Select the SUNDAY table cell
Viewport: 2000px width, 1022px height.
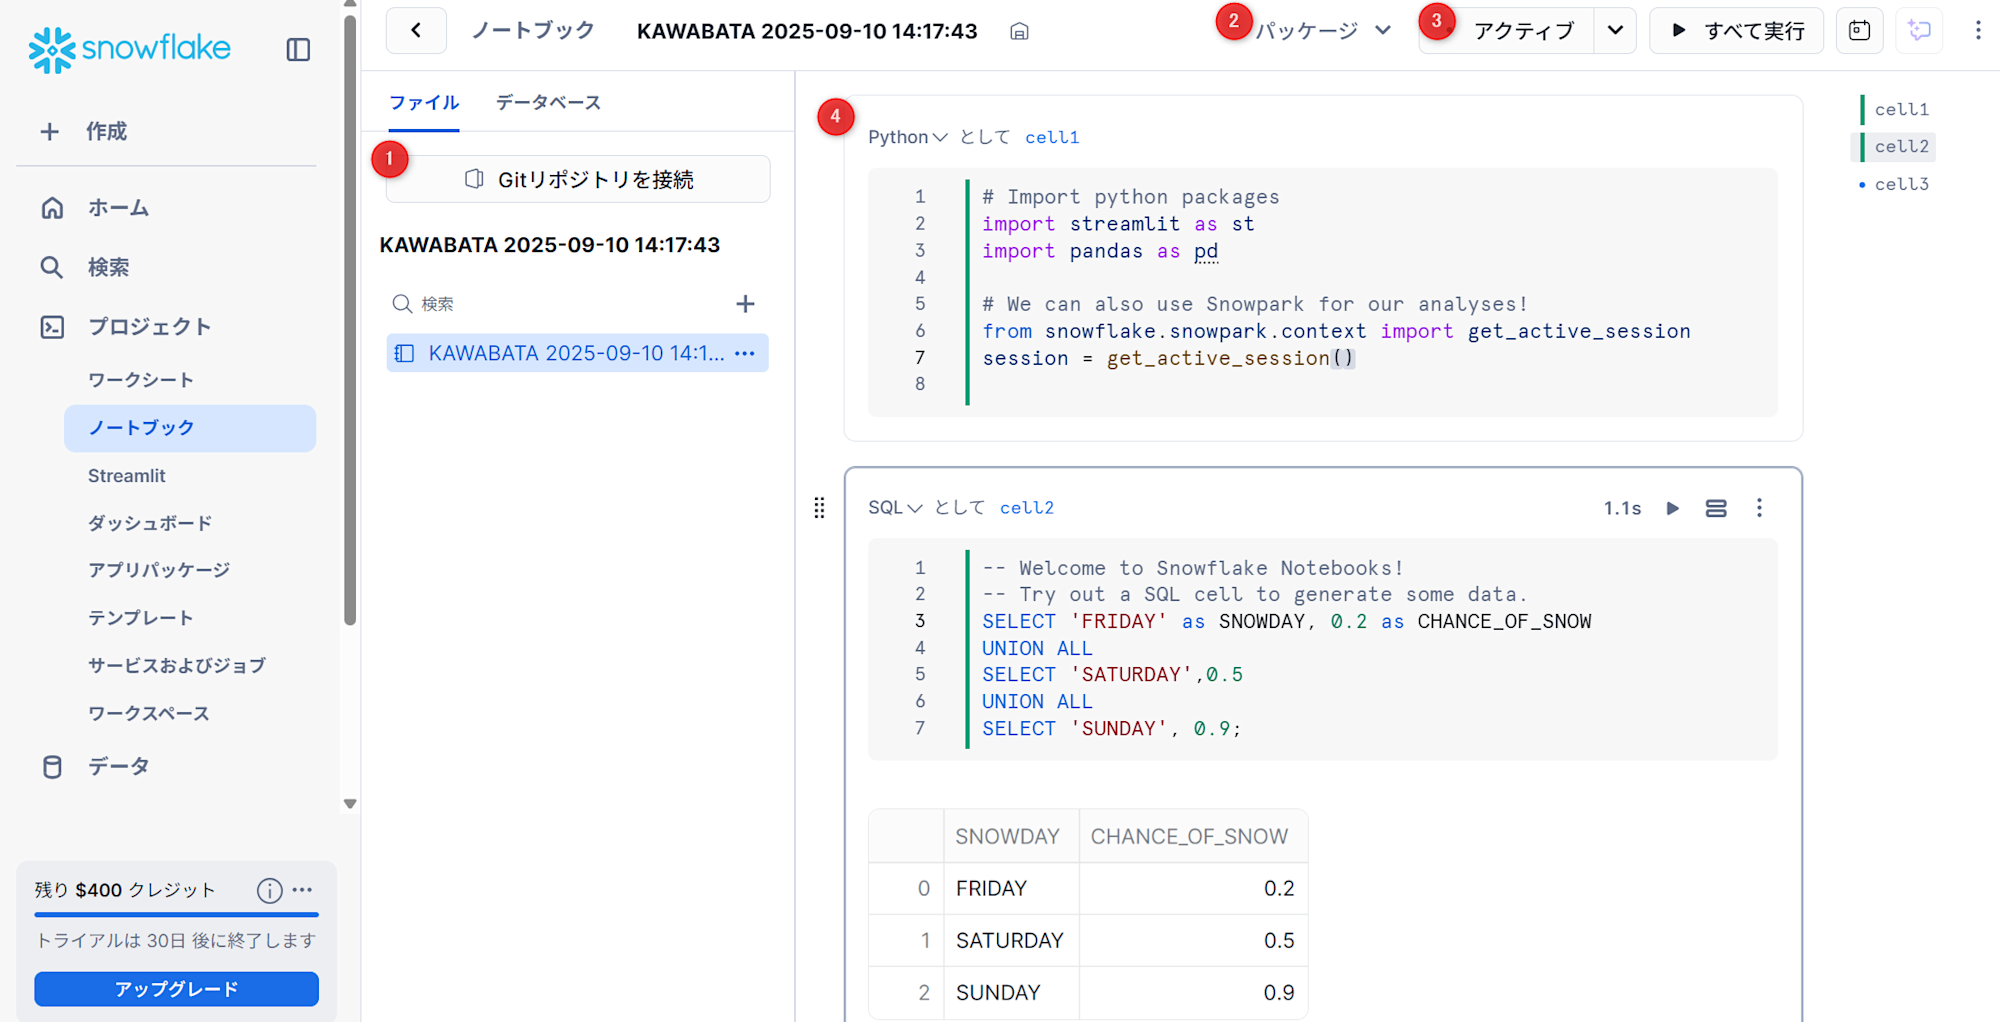[x=1011, y=992]
